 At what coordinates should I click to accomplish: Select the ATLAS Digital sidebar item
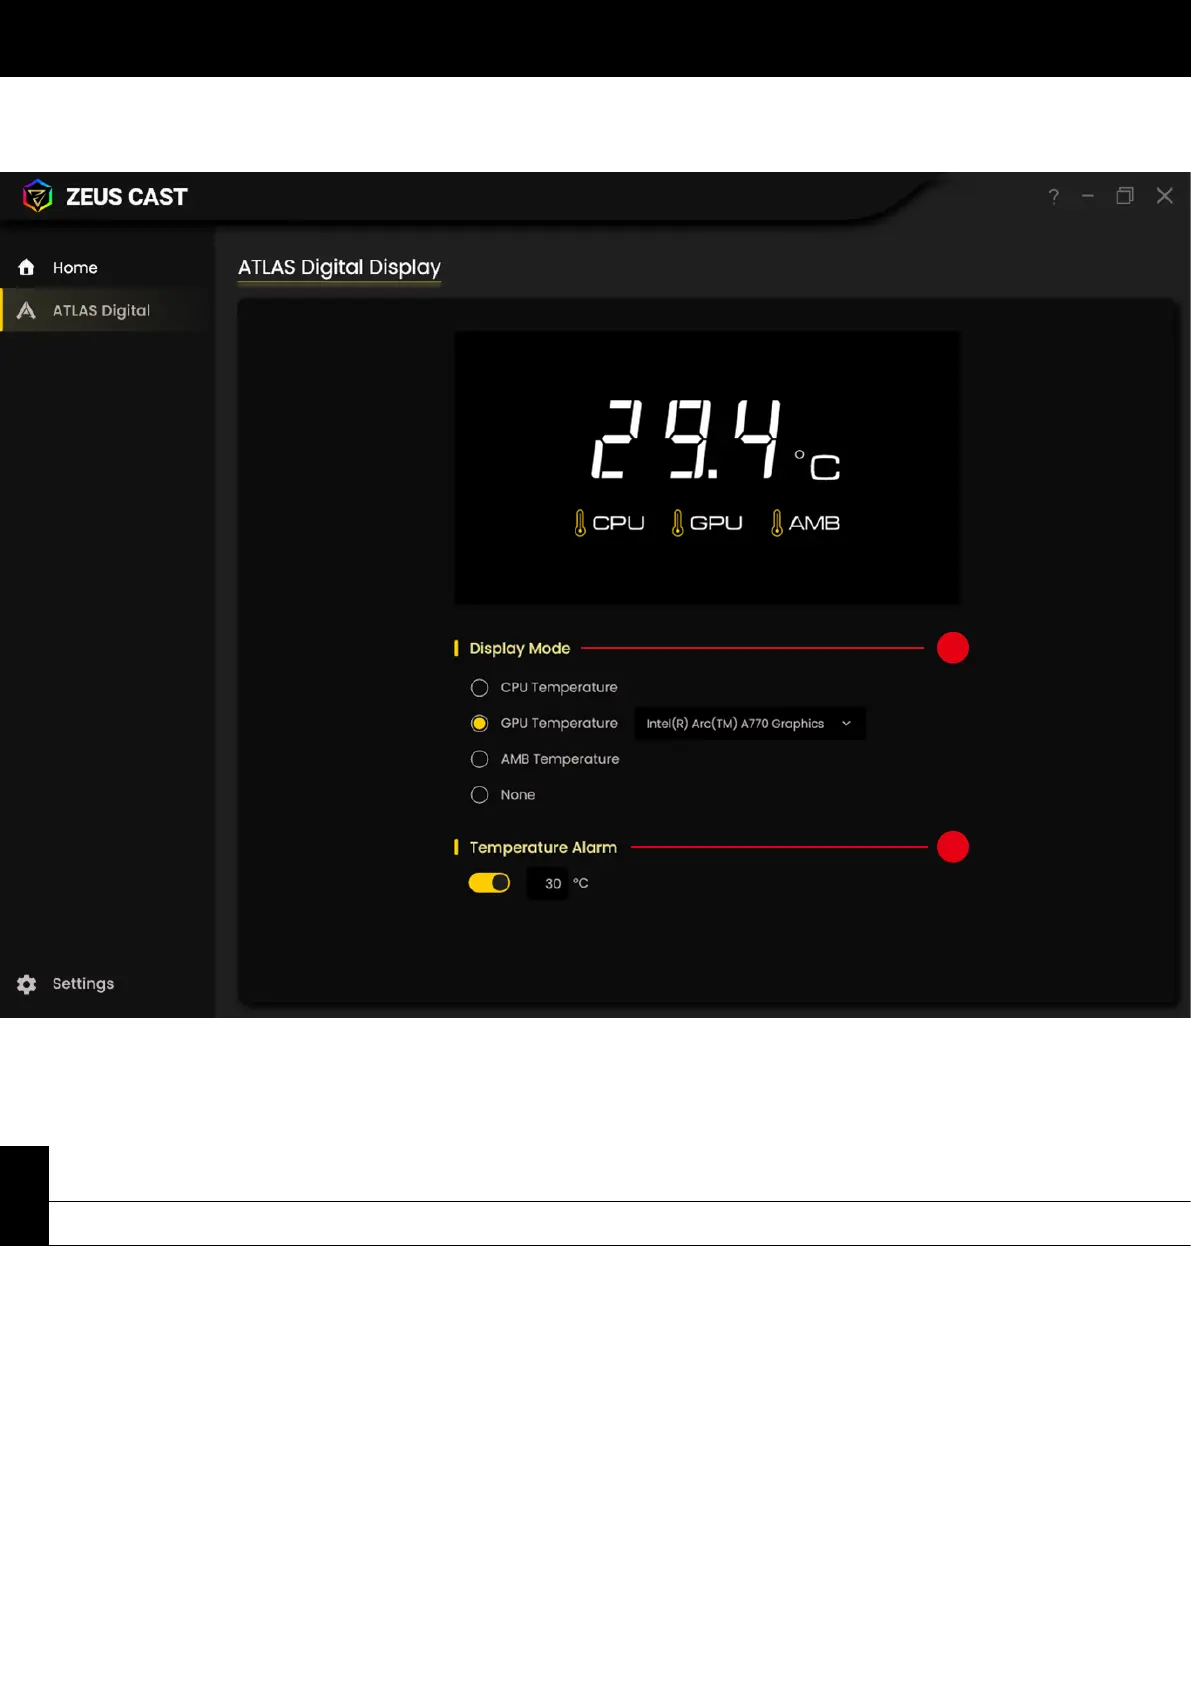click(107, 310)
